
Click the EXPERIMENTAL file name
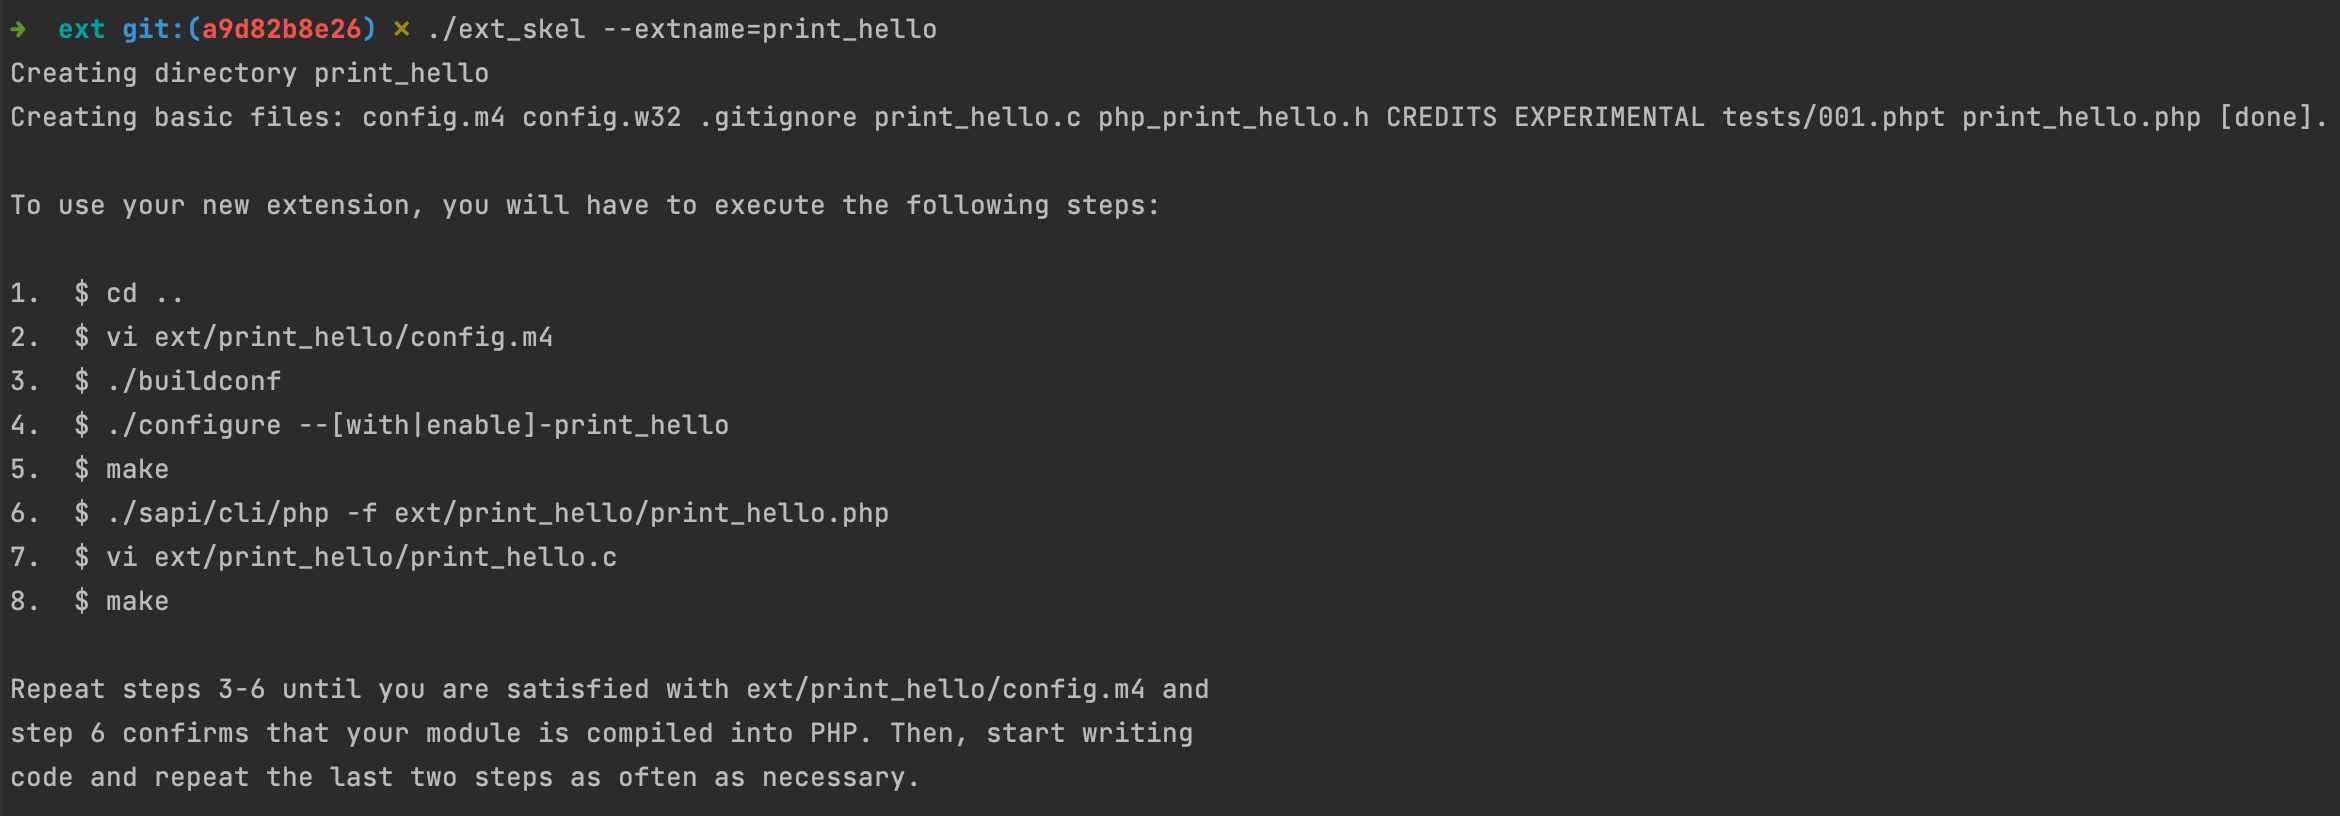coord(1609,117)
